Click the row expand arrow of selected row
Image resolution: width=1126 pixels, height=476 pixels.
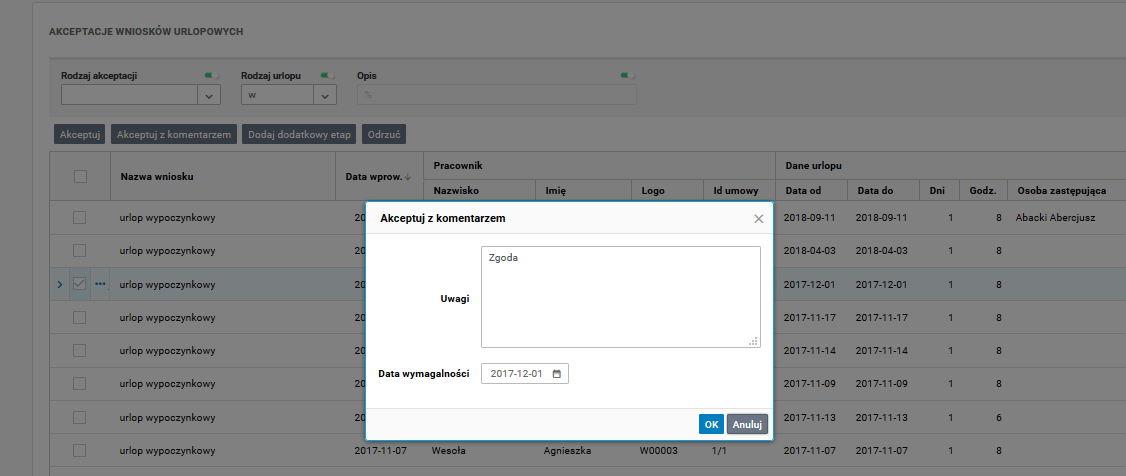click(59, 284)
